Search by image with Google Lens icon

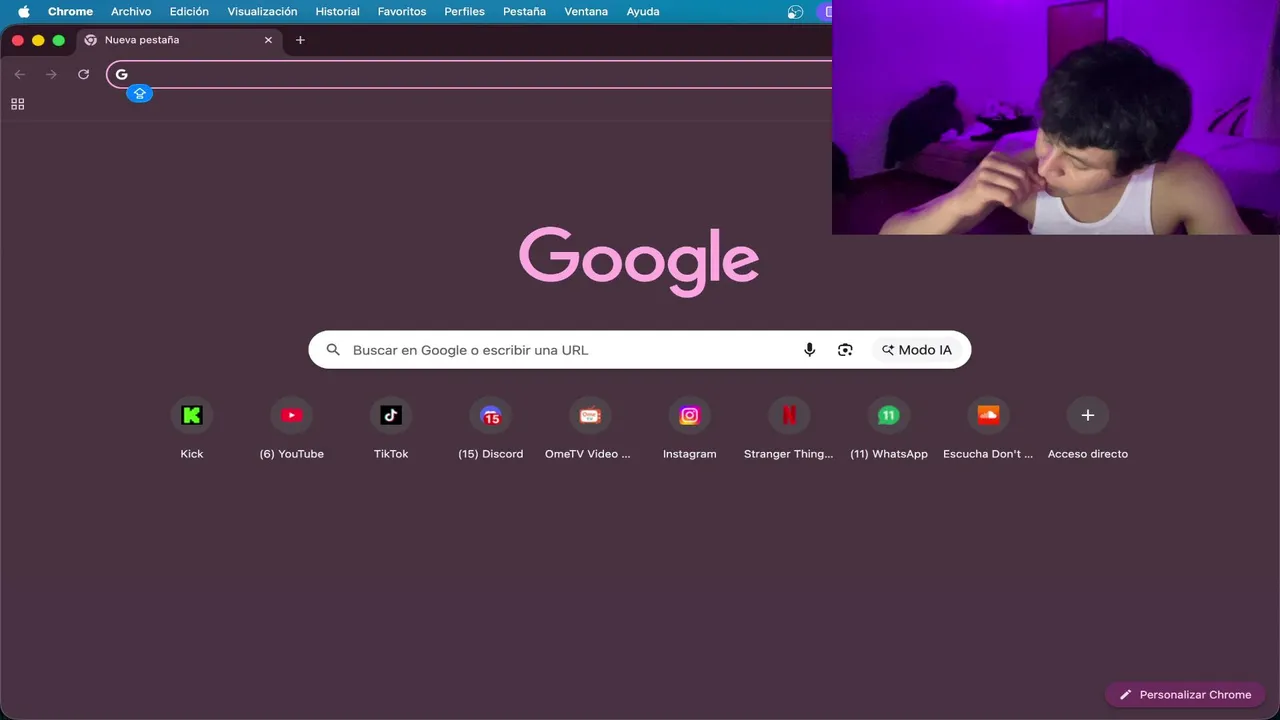[x=845, y=350]
